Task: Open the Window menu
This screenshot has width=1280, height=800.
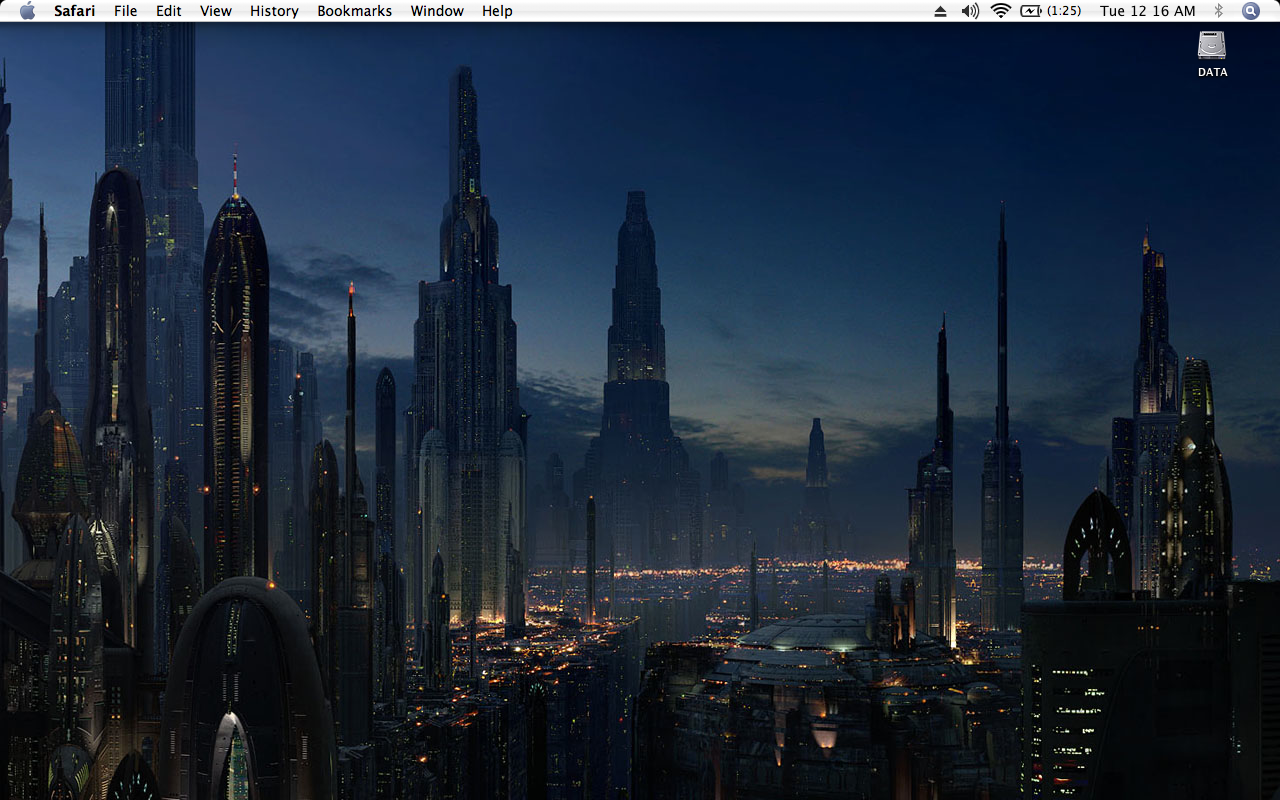Action: (x=437, y=11)
